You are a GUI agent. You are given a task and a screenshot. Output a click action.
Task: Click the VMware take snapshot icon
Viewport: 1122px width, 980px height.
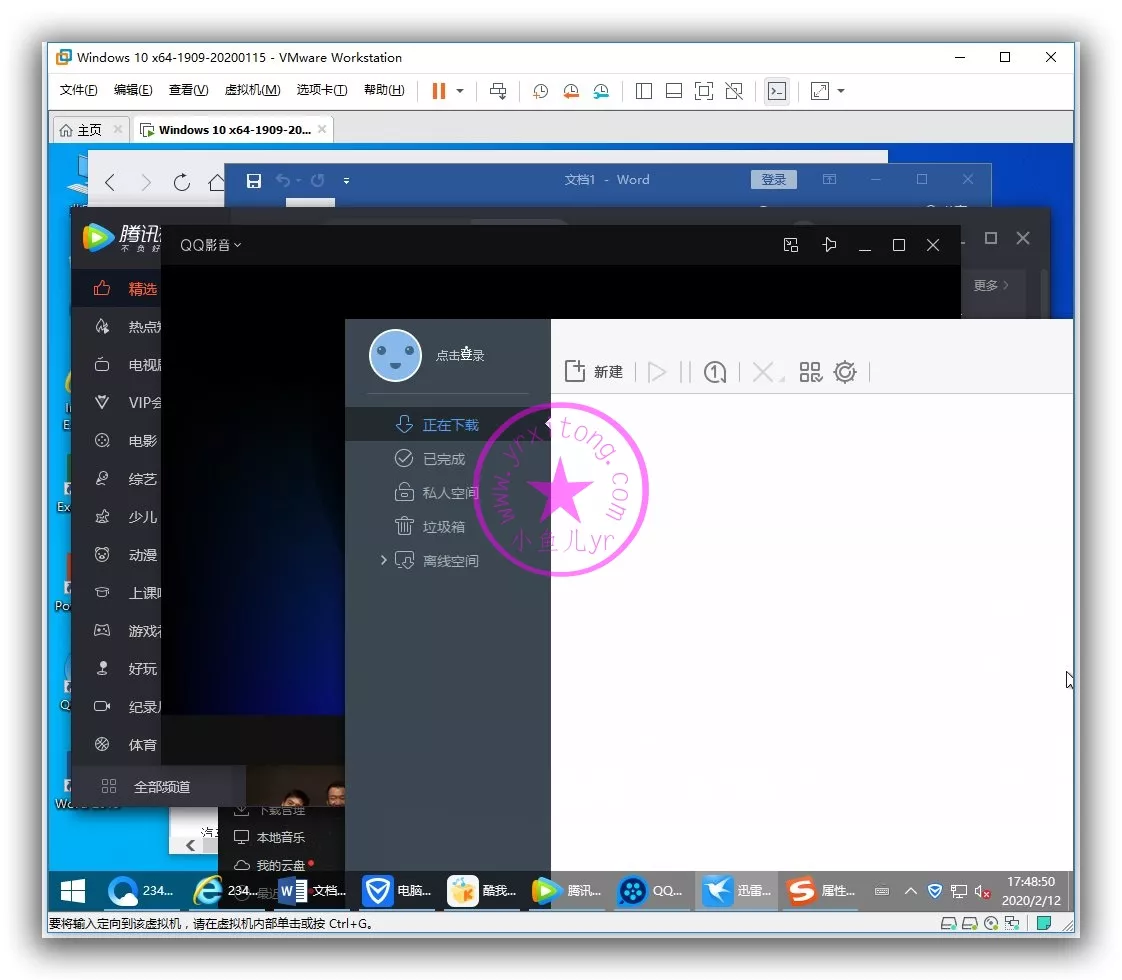click(x=540, y=91)
